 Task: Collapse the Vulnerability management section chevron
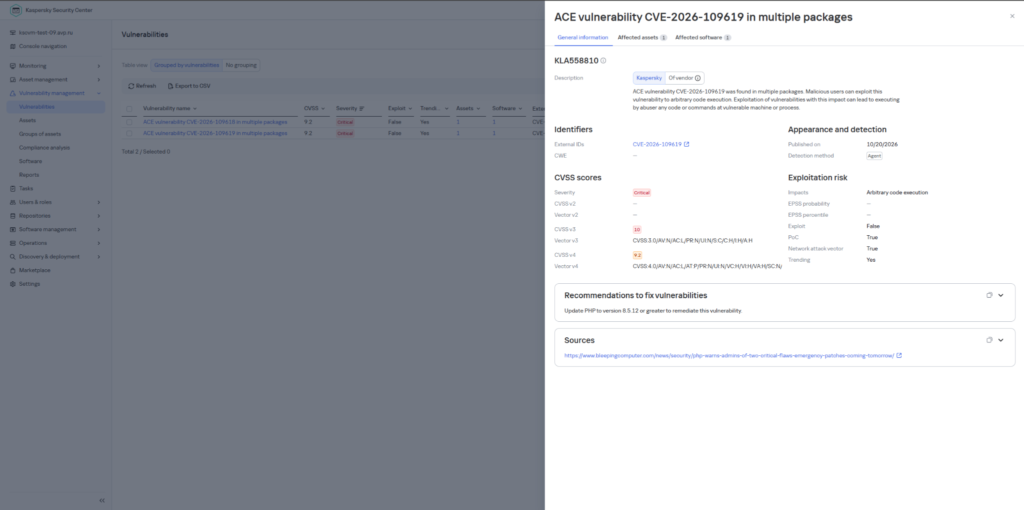pos(99,93)
